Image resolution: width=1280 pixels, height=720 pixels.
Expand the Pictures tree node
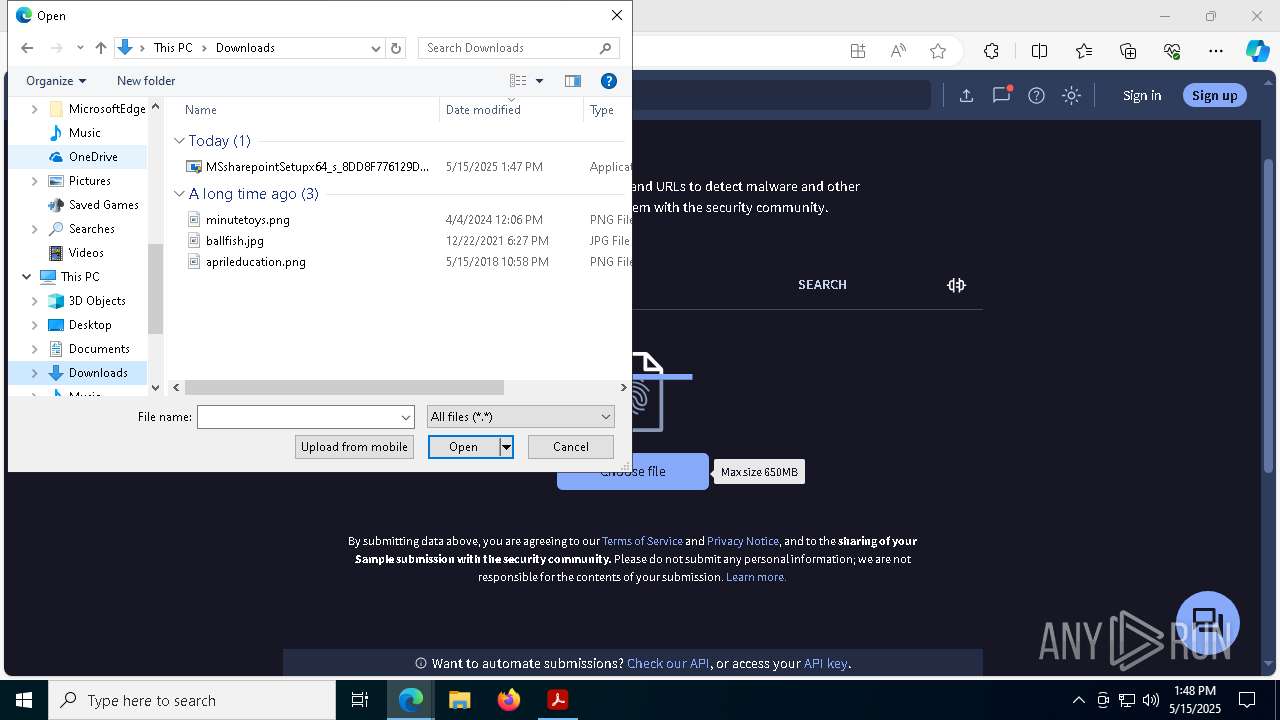tap(35, 181)
